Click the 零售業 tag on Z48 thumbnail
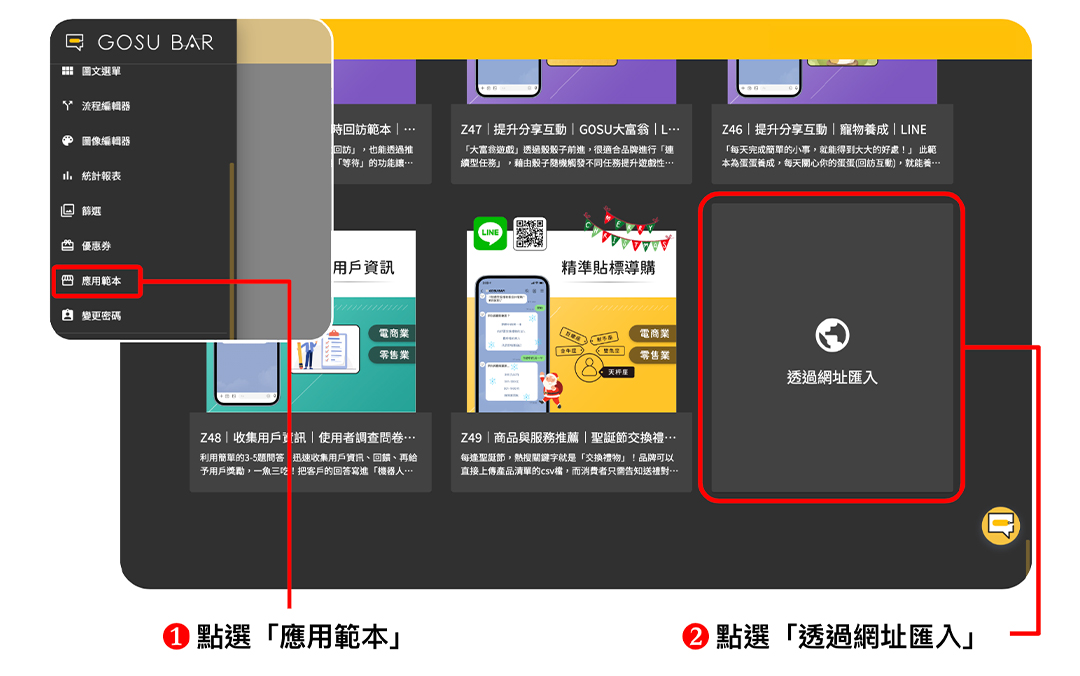This screenshot has height=676, width=1080. (x=392, y=355)
